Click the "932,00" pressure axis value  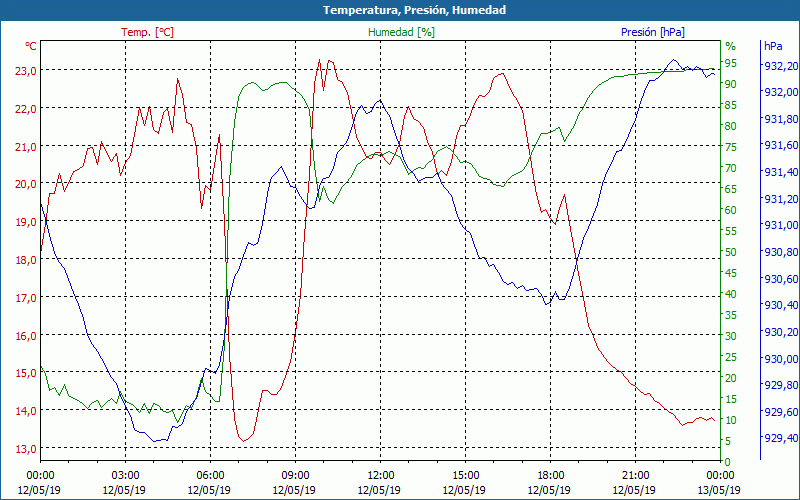pos(779,92)
